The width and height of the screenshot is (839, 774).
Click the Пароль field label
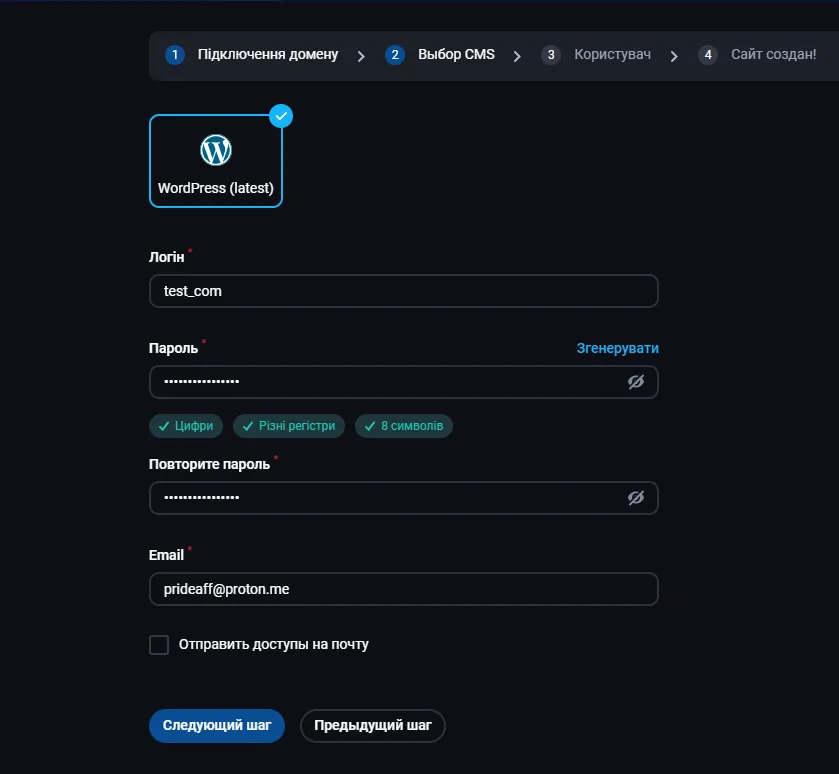(173, 348)
